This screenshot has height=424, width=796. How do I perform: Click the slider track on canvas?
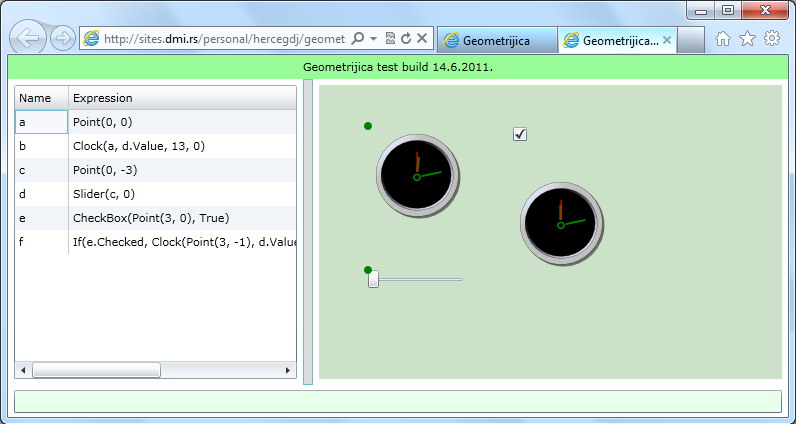pos(420,279)
